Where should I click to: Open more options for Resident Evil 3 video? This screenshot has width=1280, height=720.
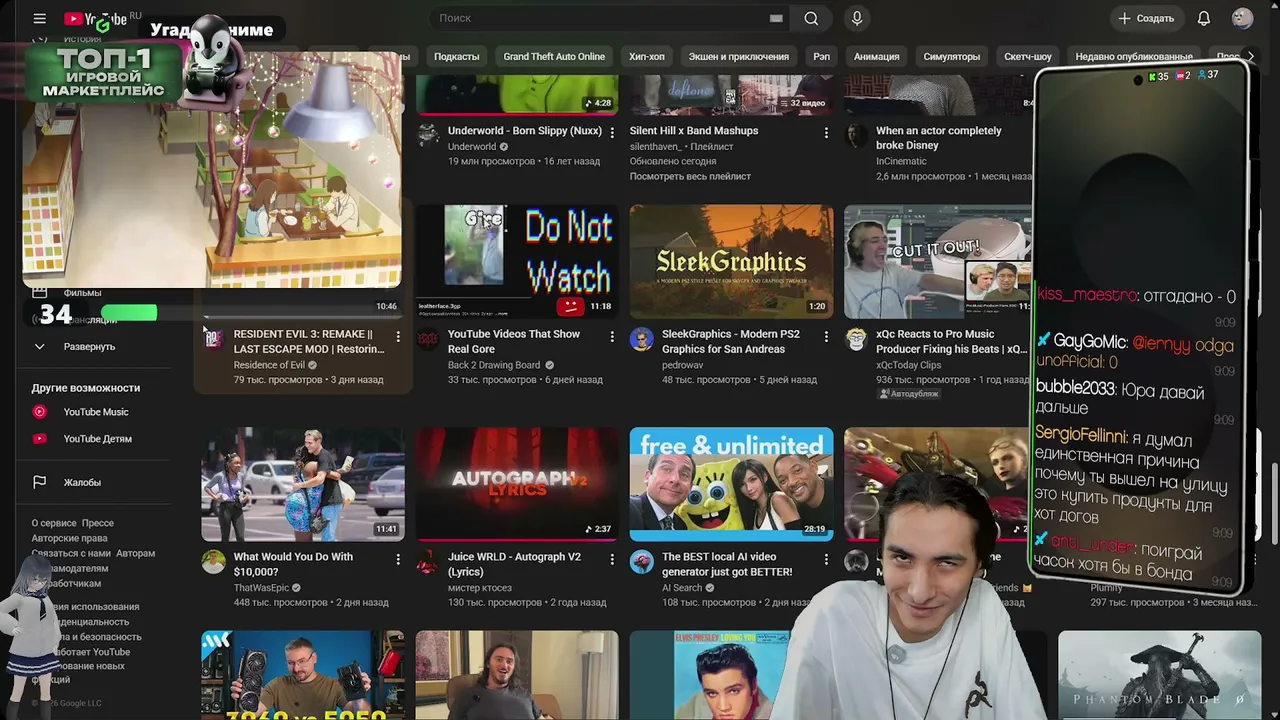398,337
